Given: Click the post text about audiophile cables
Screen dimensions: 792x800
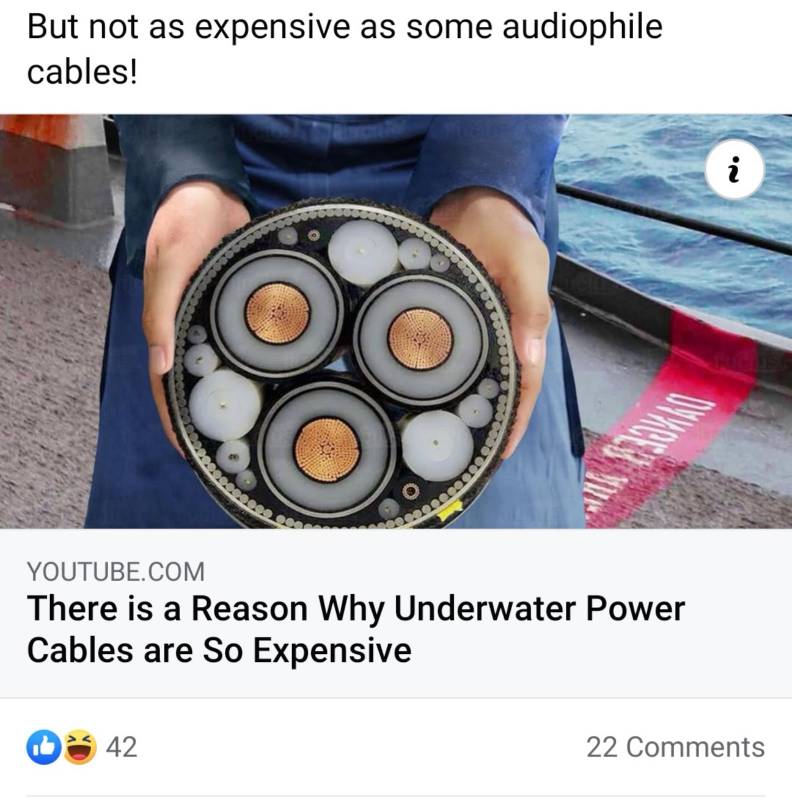Looking at the screenshot, I should click(x=344, y=48).
